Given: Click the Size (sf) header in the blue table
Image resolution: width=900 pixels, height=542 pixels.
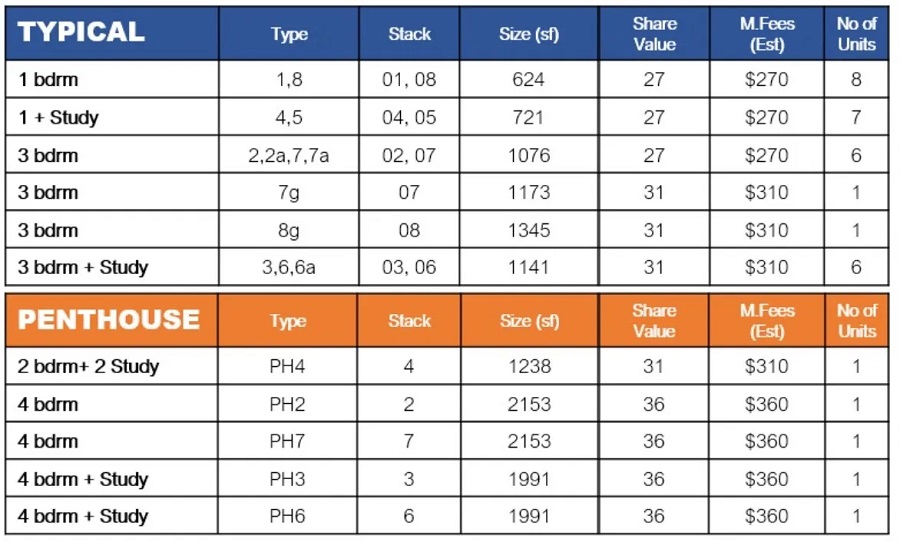Looking at the screenshot, I should click(528, 34).
